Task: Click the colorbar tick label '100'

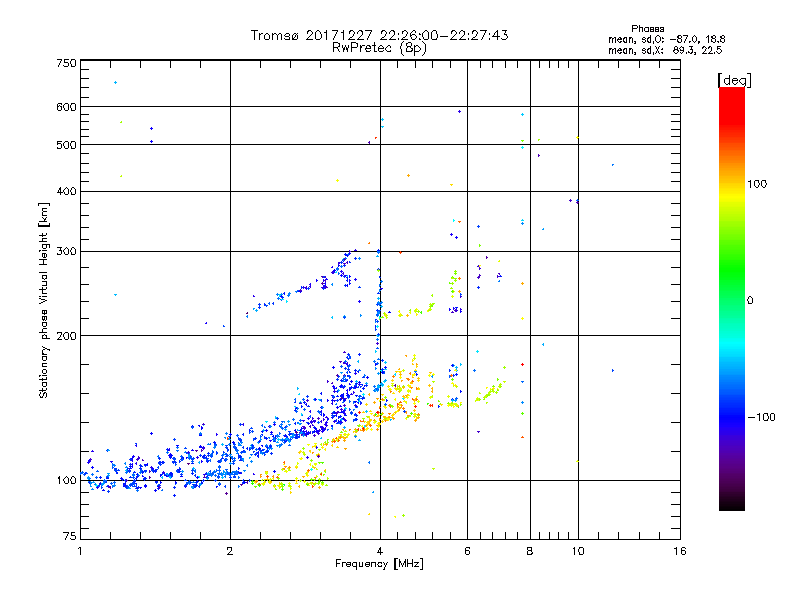Action: point(757,184)
